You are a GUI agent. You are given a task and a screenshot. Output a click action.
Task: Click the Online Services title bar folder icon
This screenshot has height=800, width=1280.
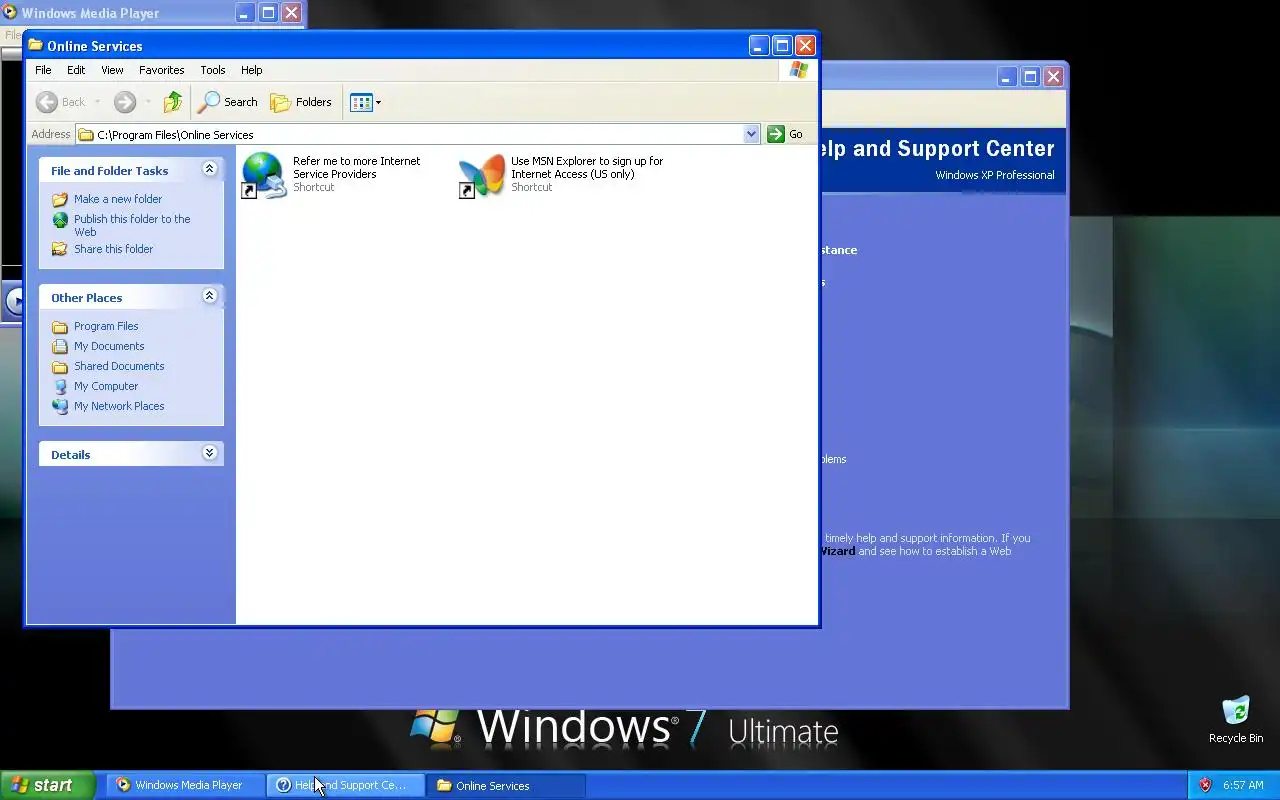point(35,45)
